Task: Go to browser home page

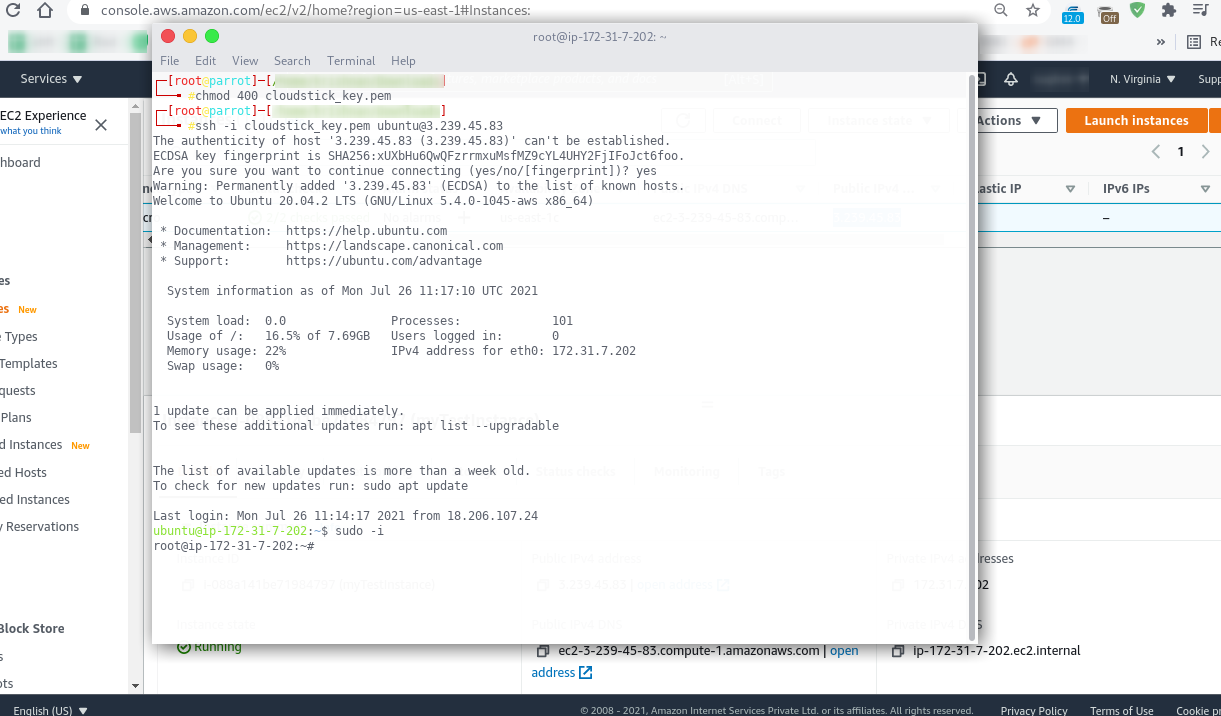Action: point(45,11)
